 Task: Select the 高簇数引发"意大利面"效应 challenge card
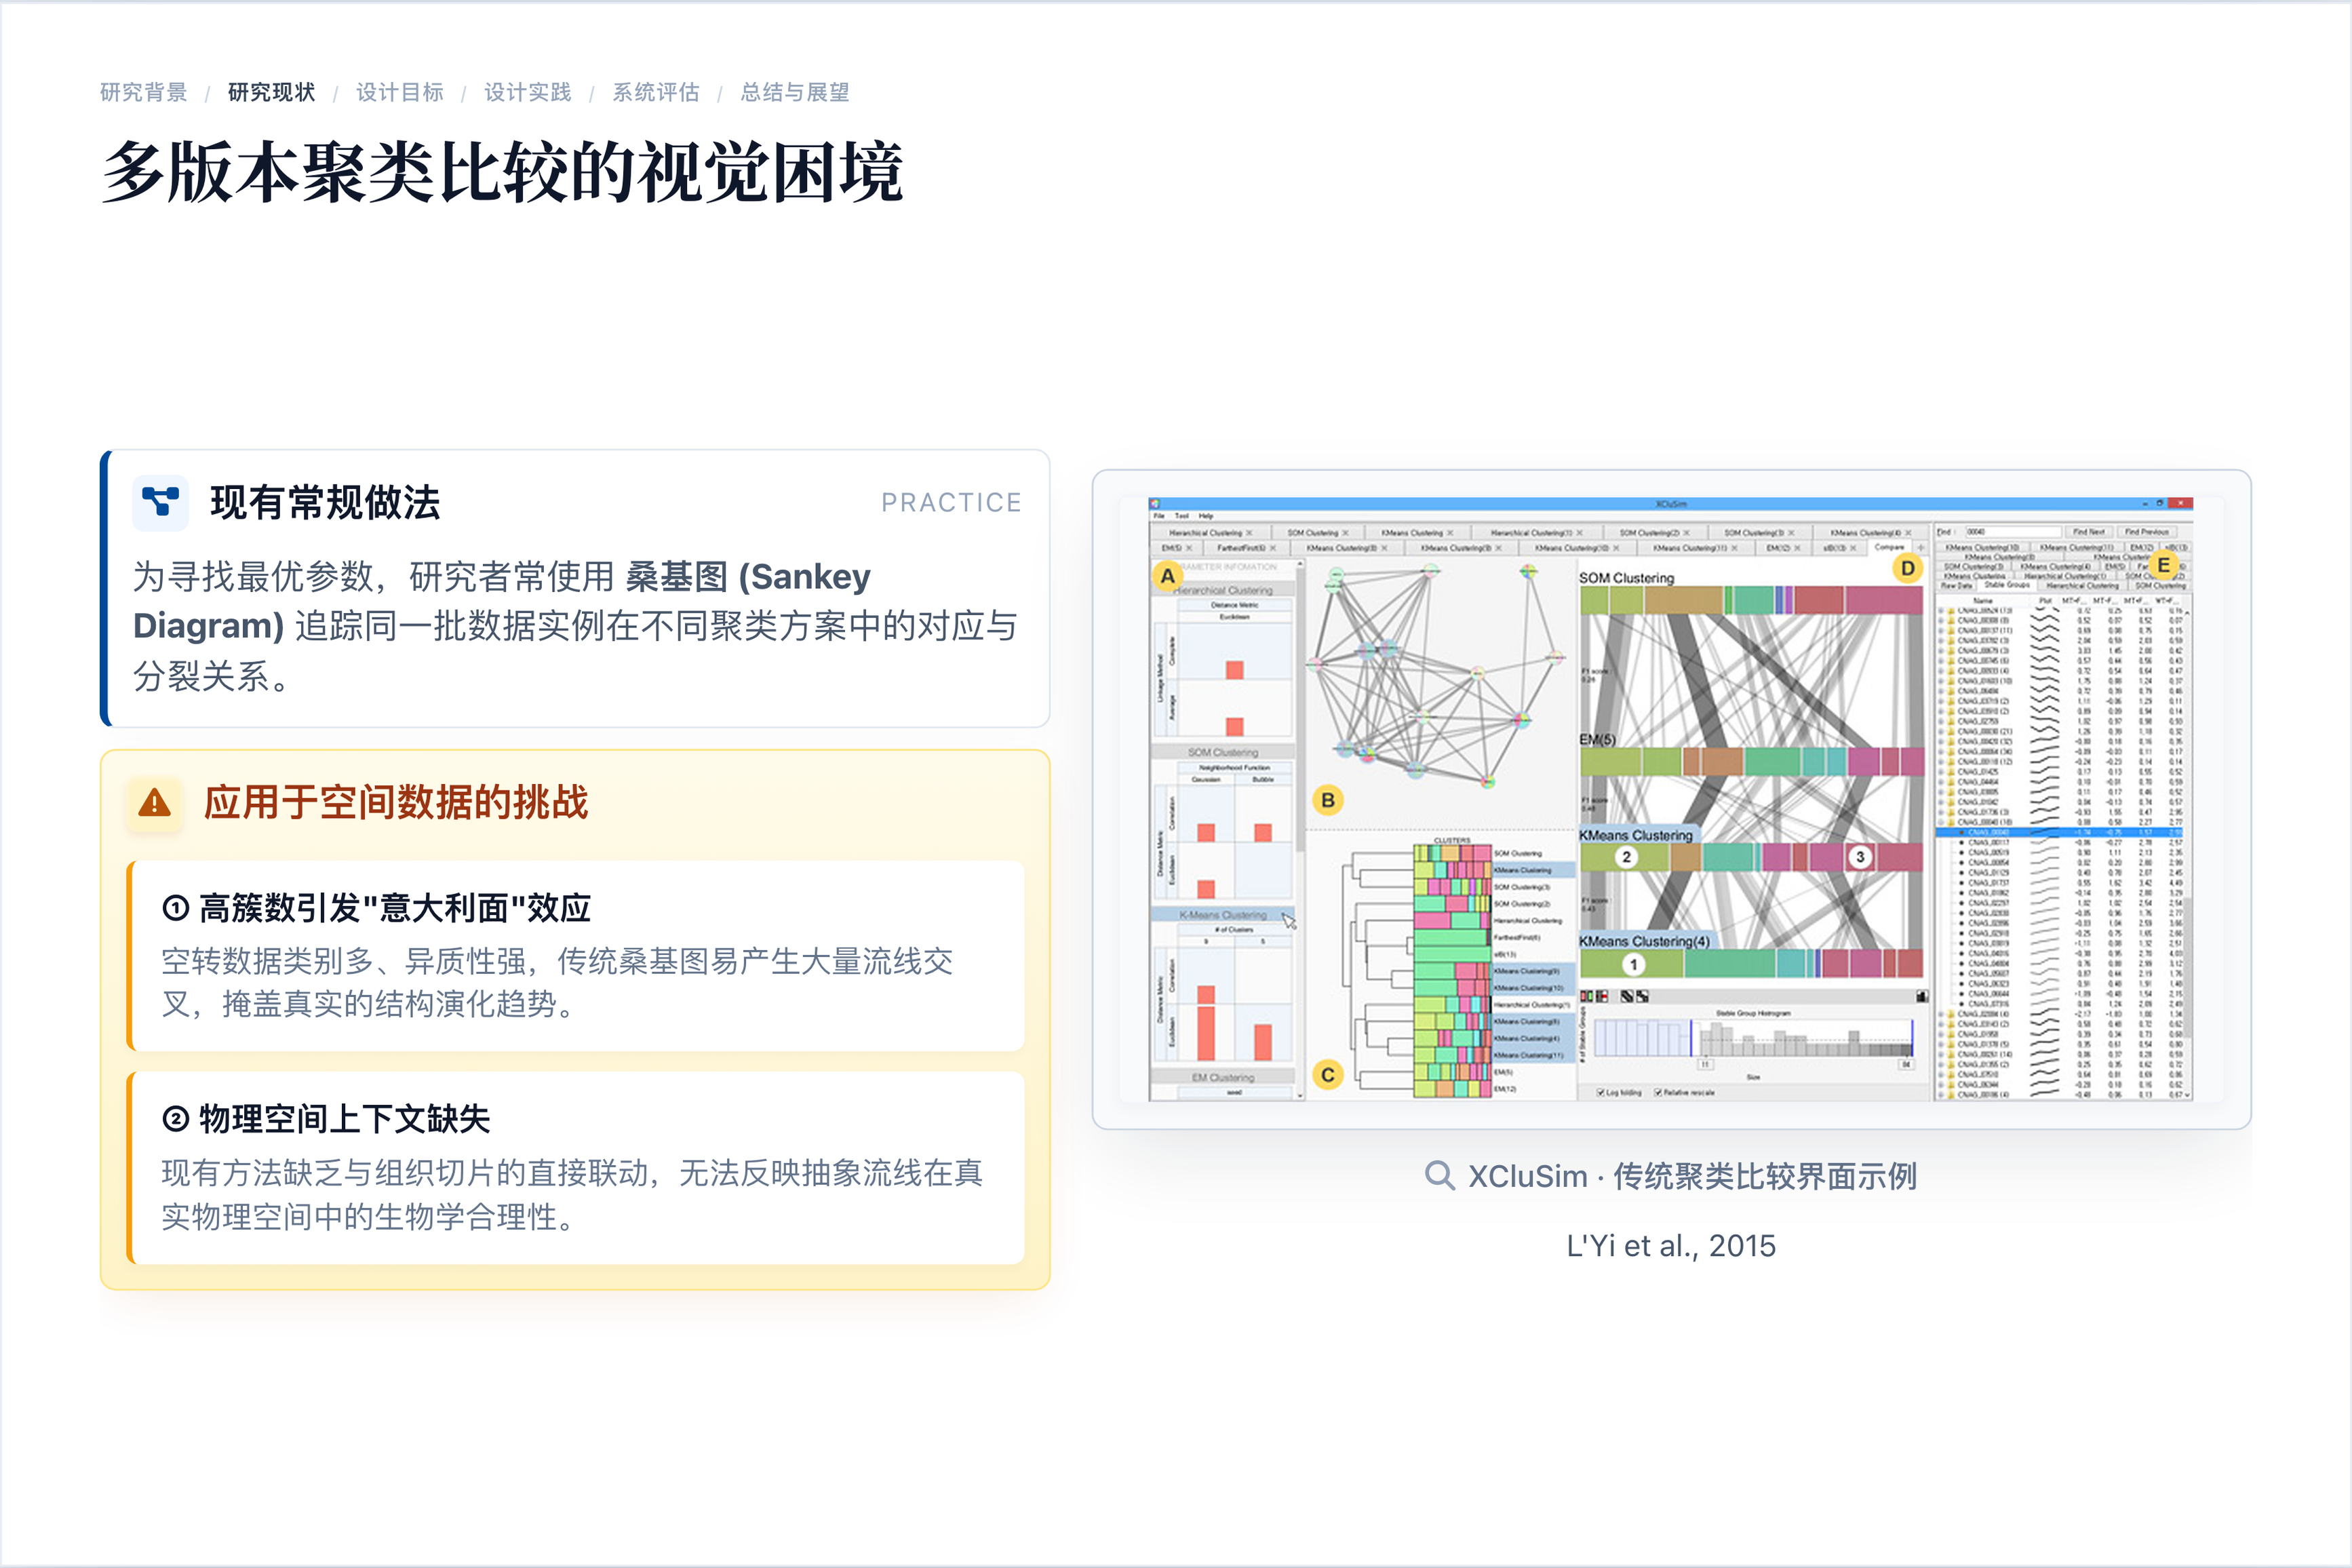click(577, 955)
